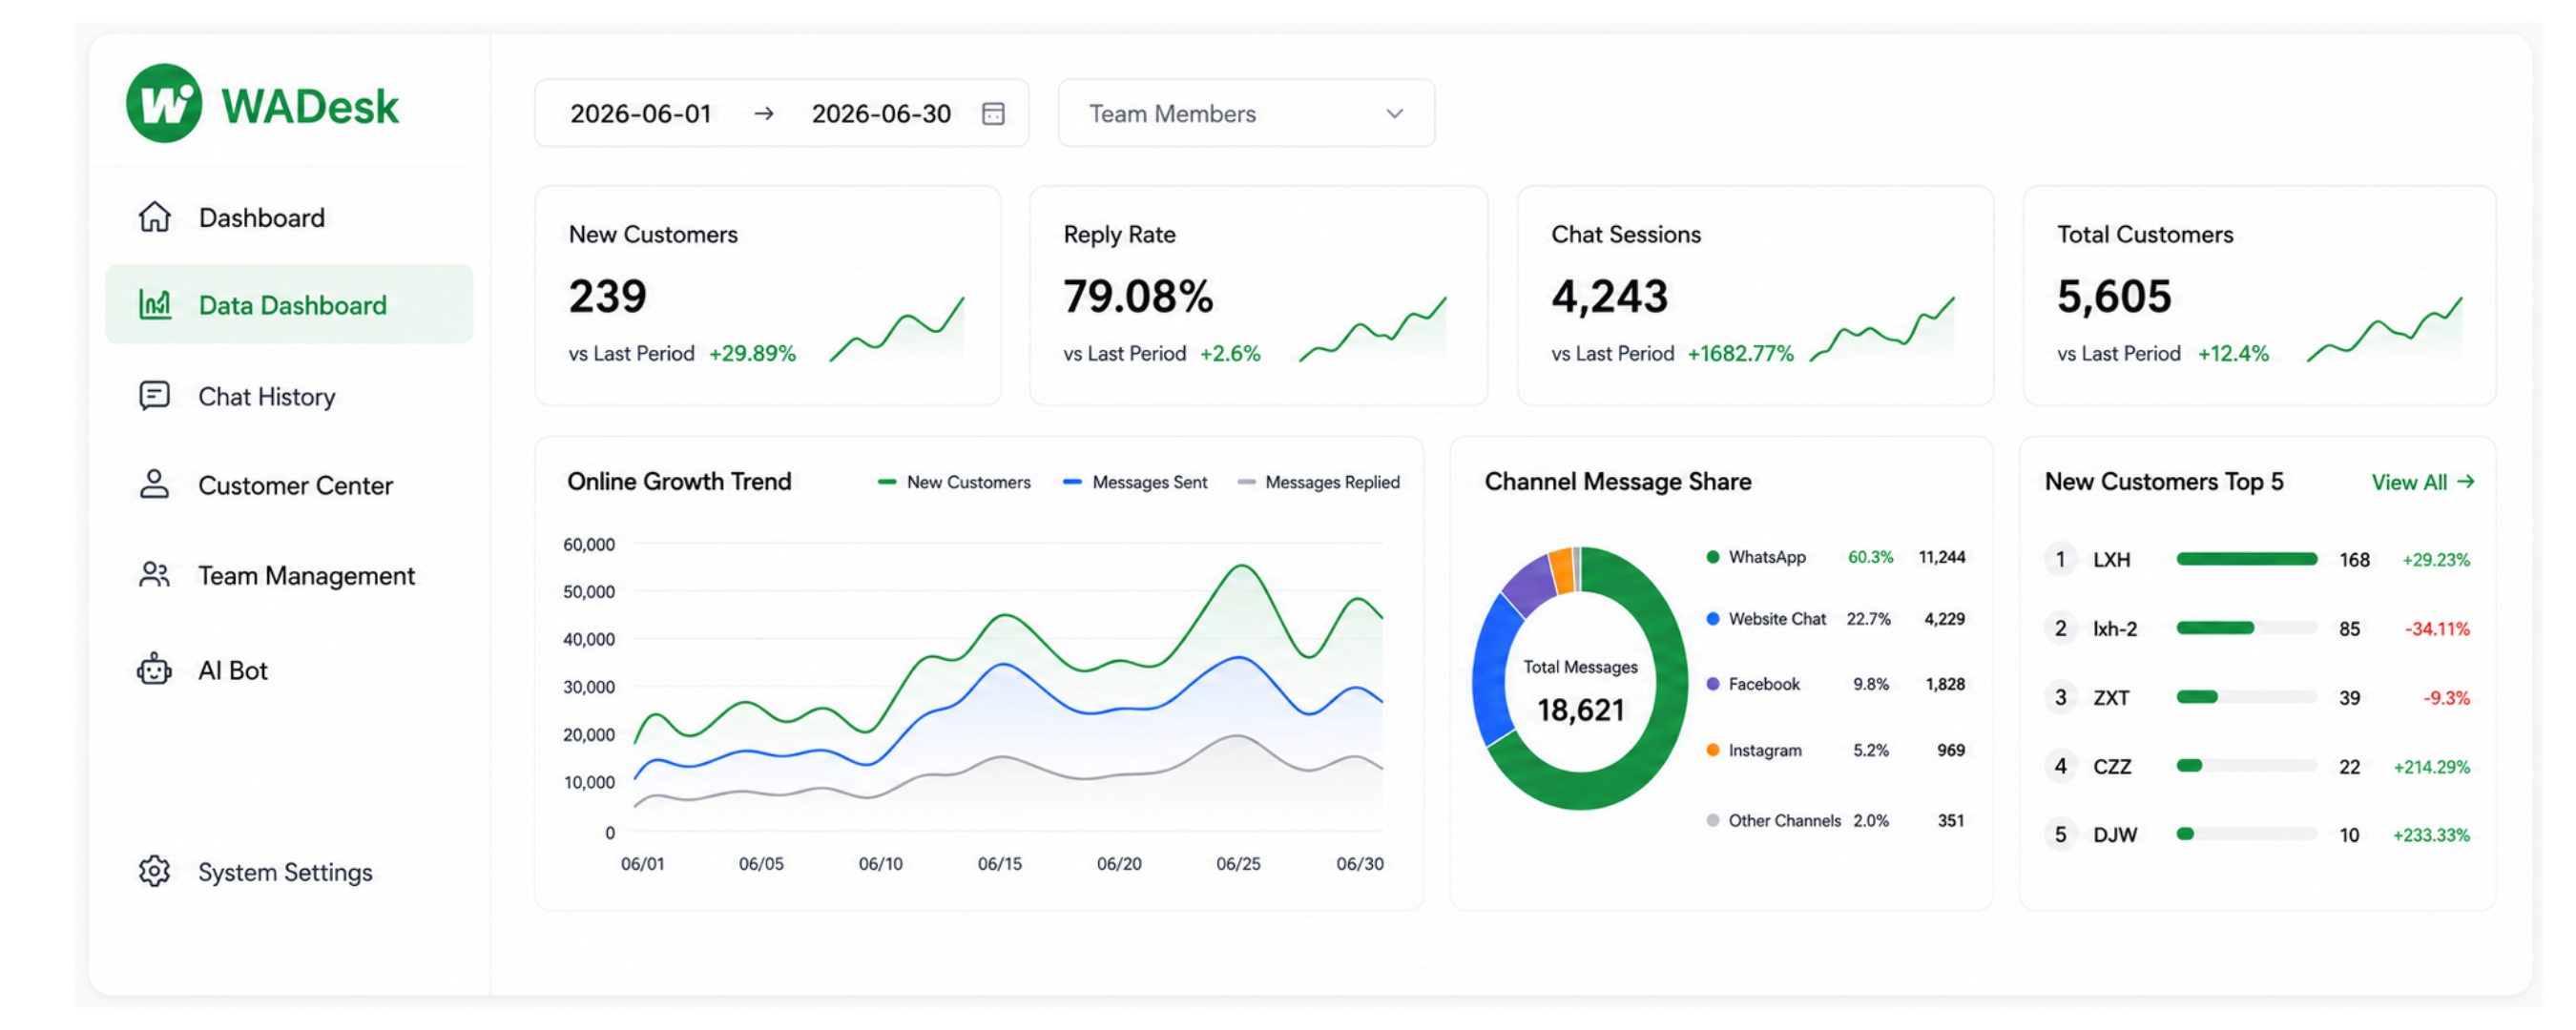The image size is (2576, 1030).
Task: Click the Channel Message Share title
Action: pyautogui.click(x=1618, y=482)
